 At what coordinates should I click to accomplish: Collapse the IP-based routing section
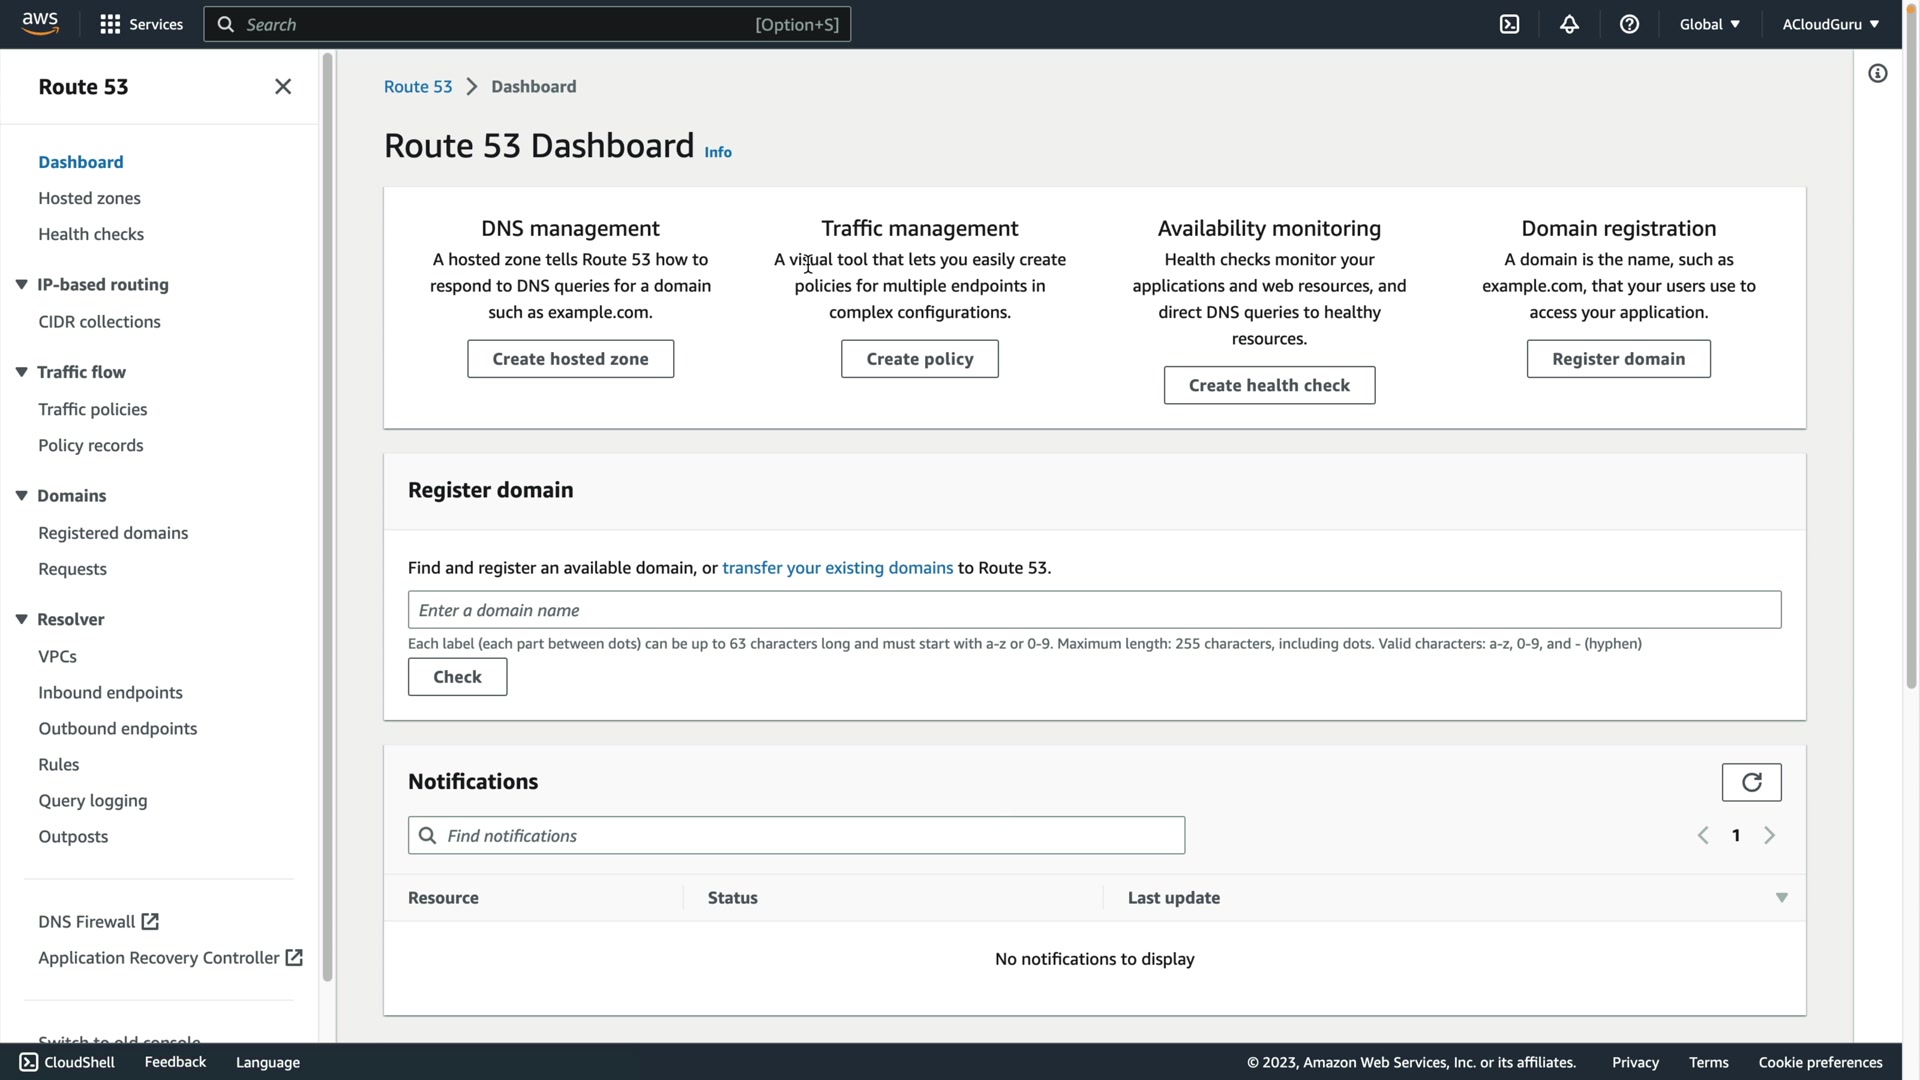click(21, 285)
